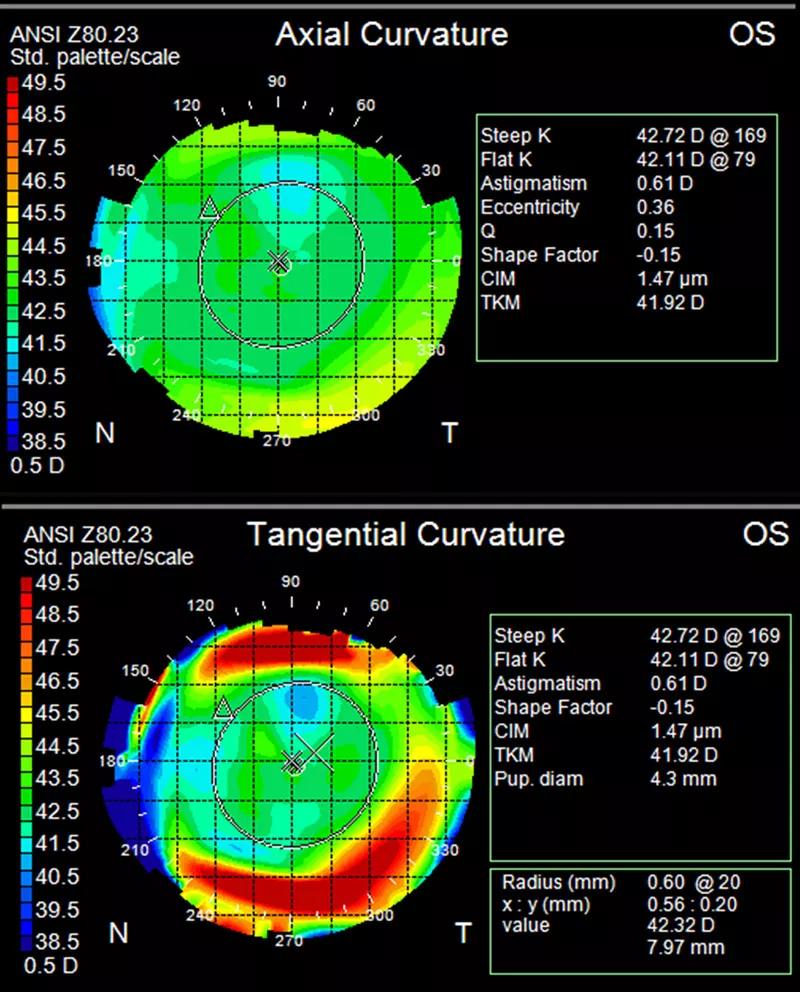Click the Axial Curvature title

pos(392,34)
